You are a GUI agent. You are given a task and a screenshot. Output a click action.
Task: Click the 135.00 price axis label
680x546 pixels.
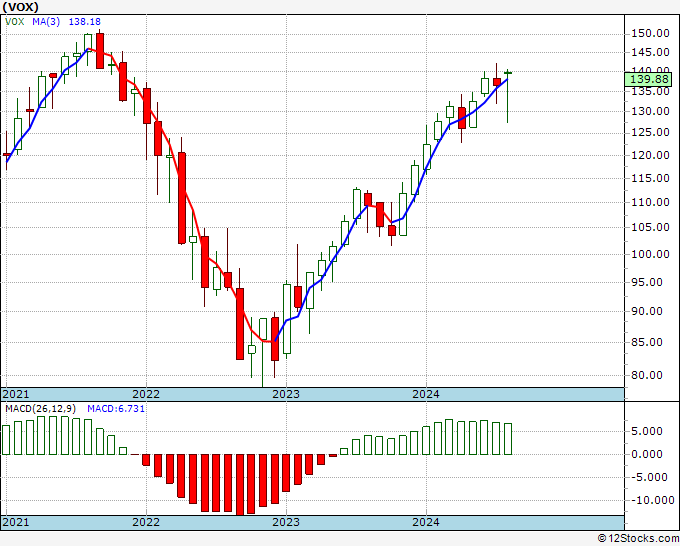tap(650, 92)
